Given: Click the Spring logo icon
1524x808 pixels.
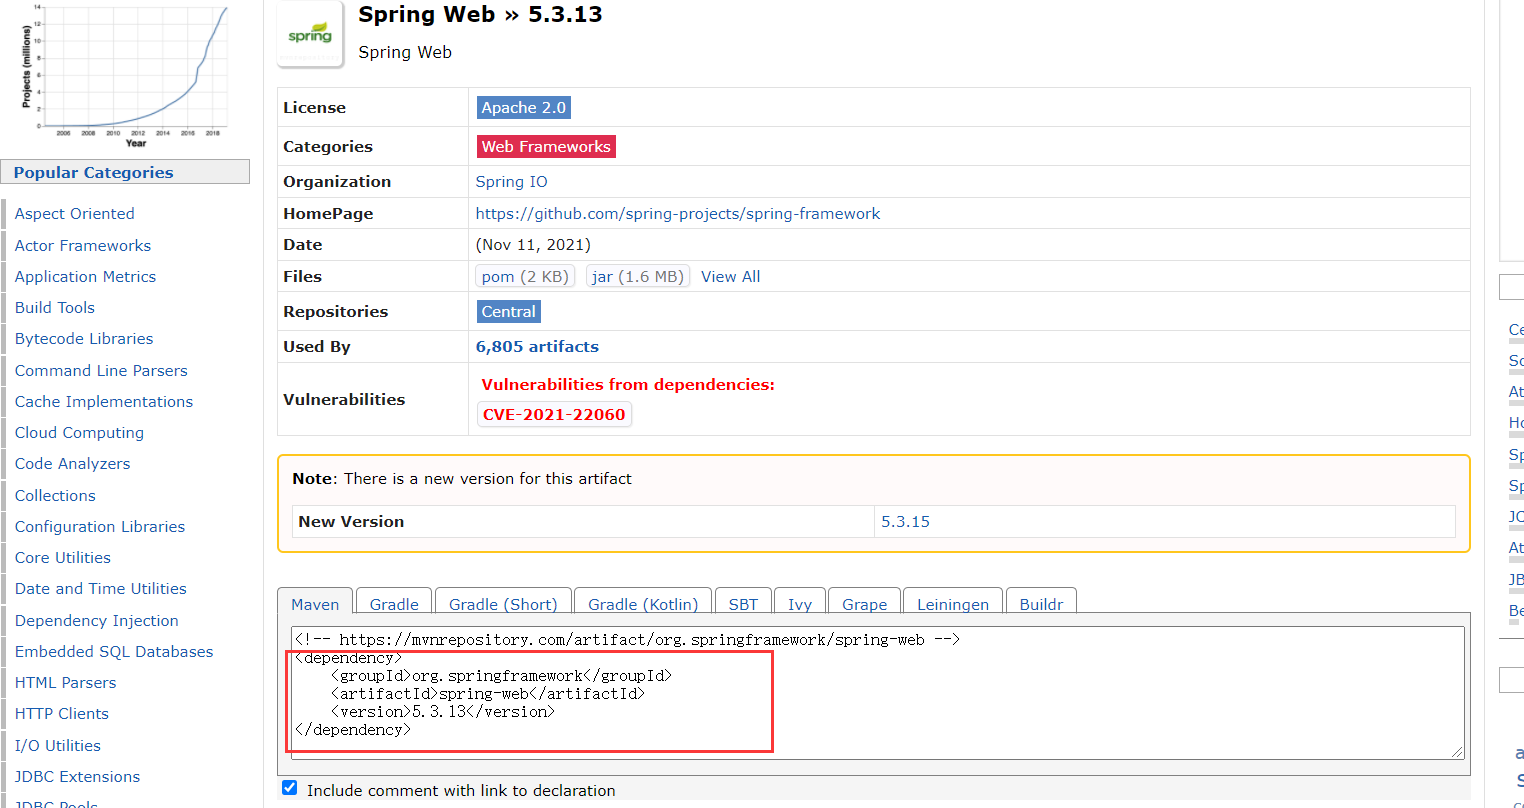Looking at the screenshot, I should click(x=310, y=34).
